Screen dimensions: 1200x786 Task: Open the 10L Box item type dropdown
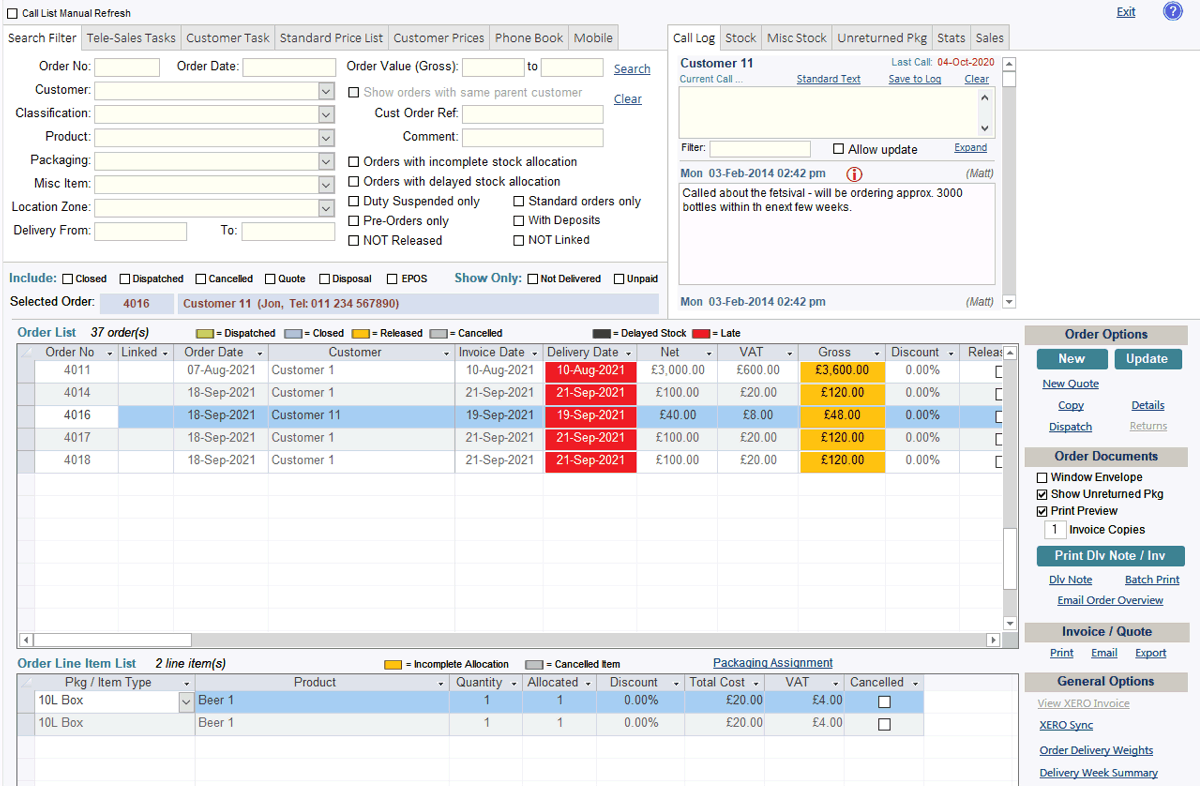[186, 700]
